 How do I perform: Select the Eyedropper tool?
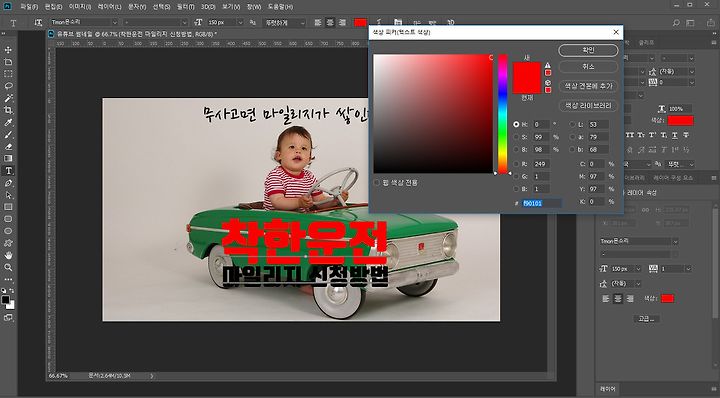click(8, 123)
